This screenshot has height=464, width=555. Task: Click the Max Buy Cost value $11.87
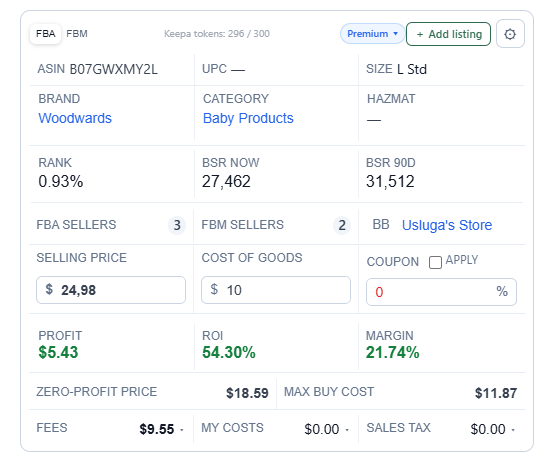point(496,393)
